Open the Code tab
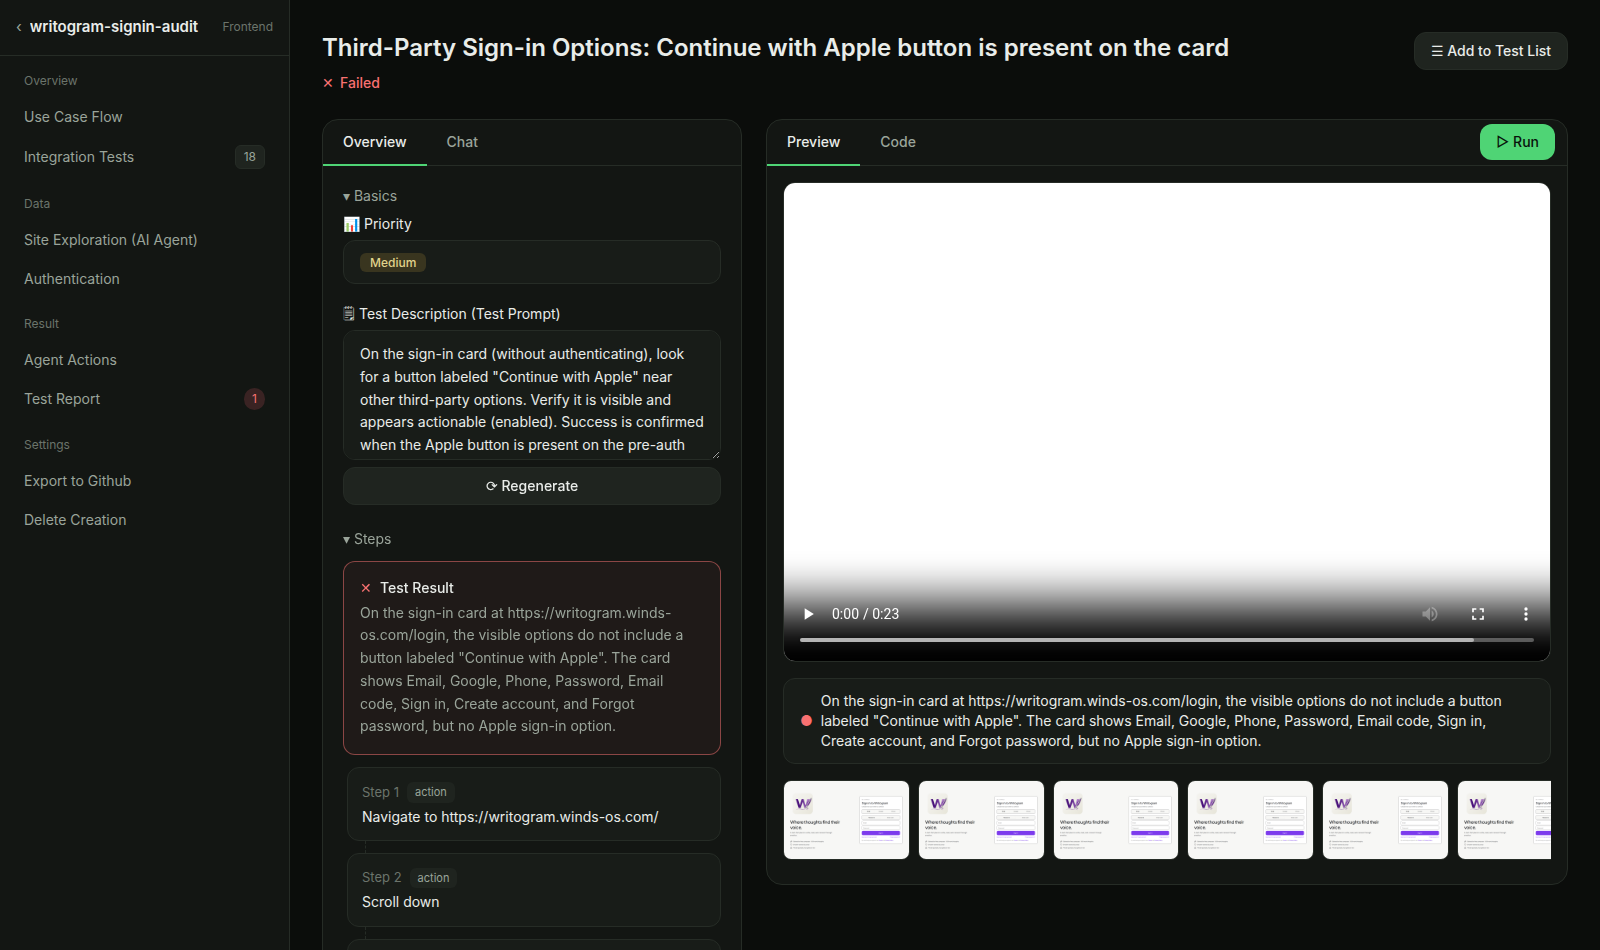Viewport: 1600px width, 950px height. click(898, 142)
